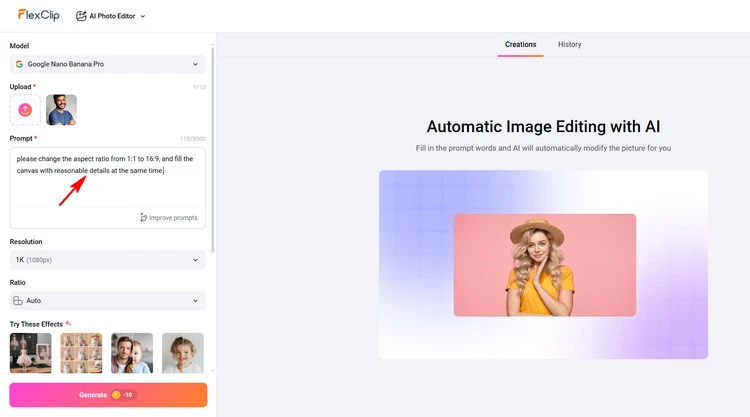Click the FlexClip logo
The height and width of the screenshot is (417, 750).
point(38,15)
